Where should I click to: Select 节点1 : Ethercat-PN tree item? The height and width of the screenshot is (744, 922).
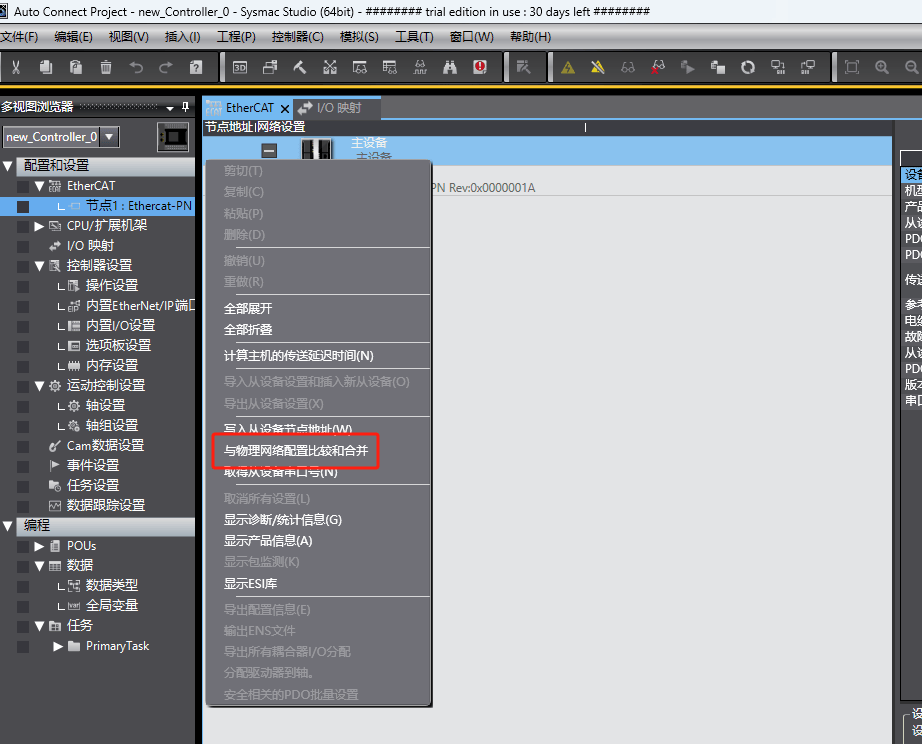point(139,206)
